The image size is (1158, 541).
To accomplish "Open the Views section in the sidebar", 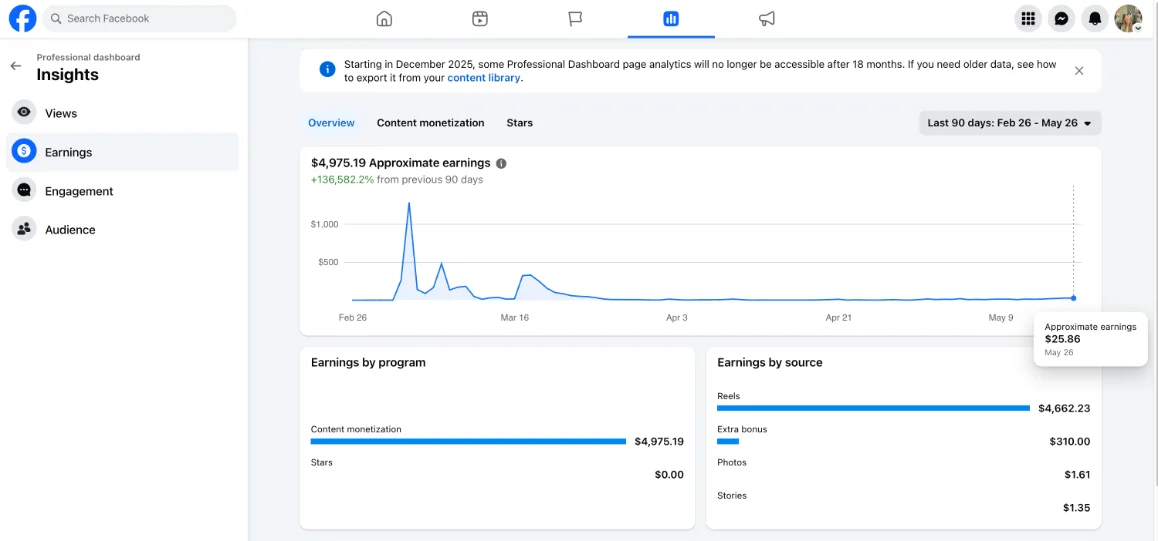I will tap(122, 113).
